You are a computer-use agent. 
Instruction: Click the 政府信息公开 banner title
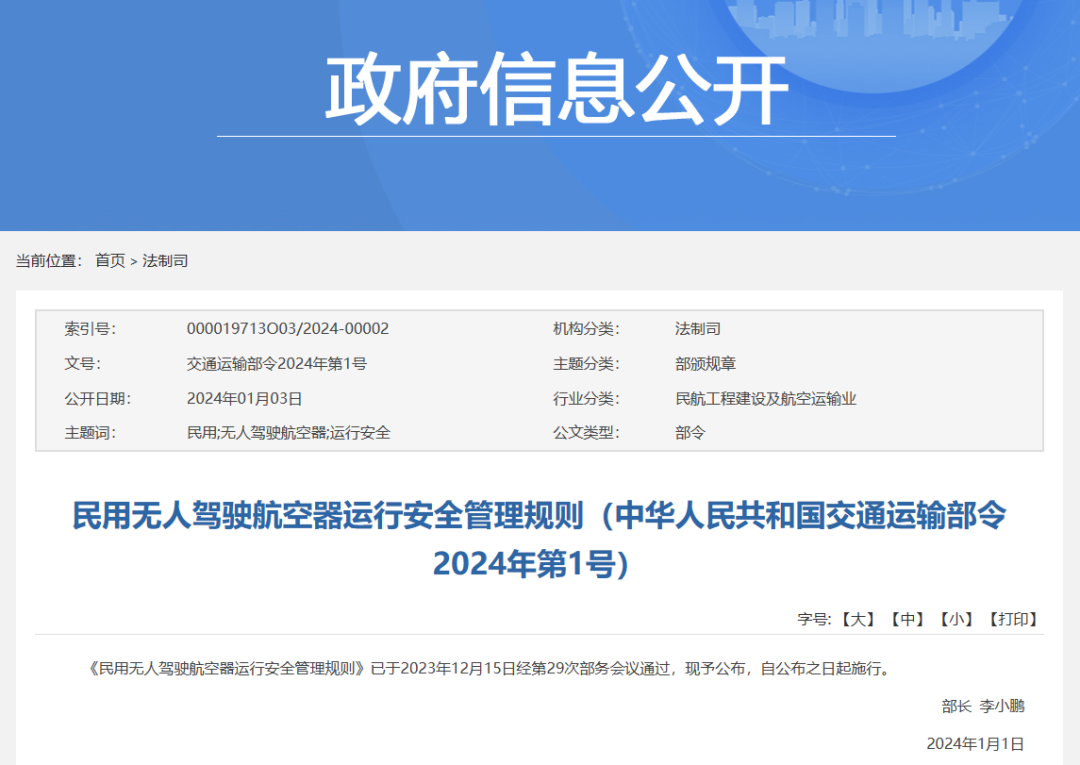coord(557,90)
